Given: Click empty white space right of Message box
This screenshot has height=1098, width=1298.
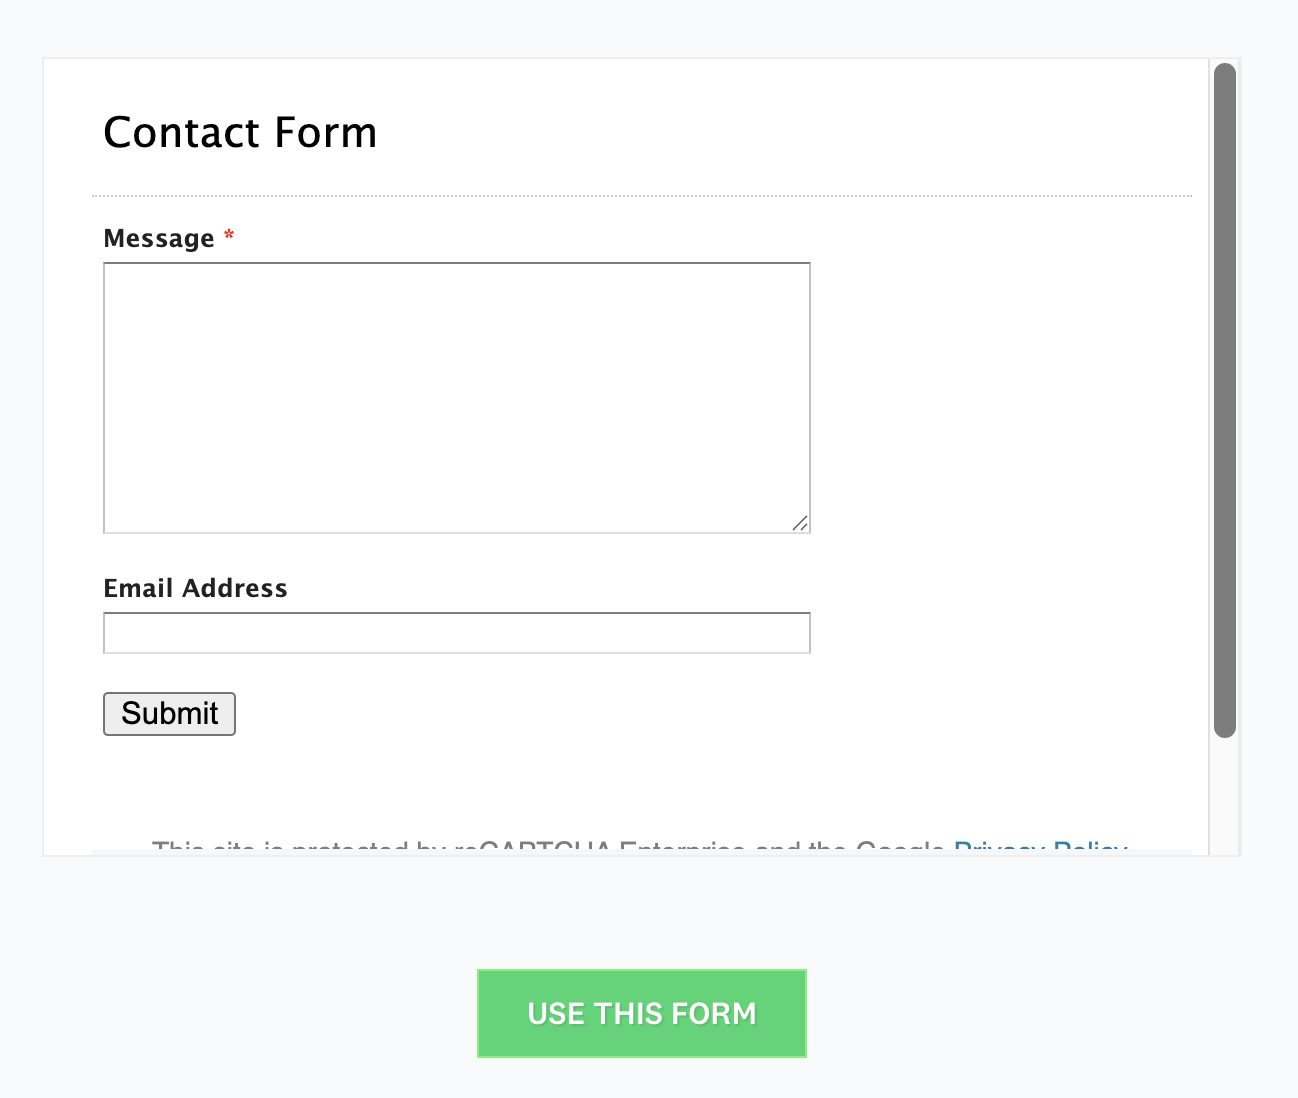Looking at the screenshot, I should pos(1000,400).
